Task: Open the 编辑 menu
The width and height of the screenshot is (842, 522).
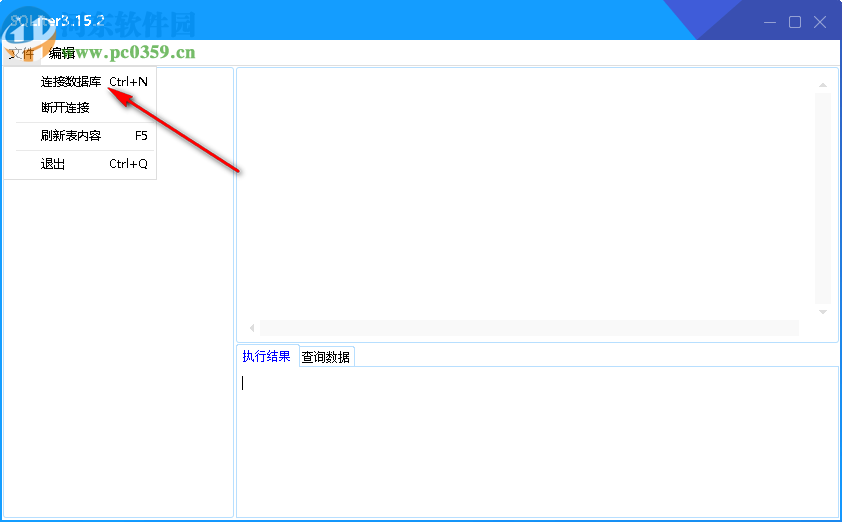Action: (x=61, y=53)
